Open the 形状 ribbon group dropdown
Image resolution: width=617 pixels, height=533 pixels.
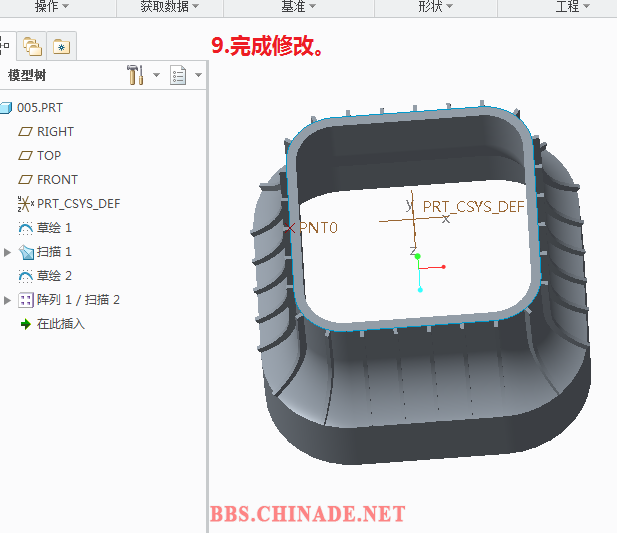(435, 7)
